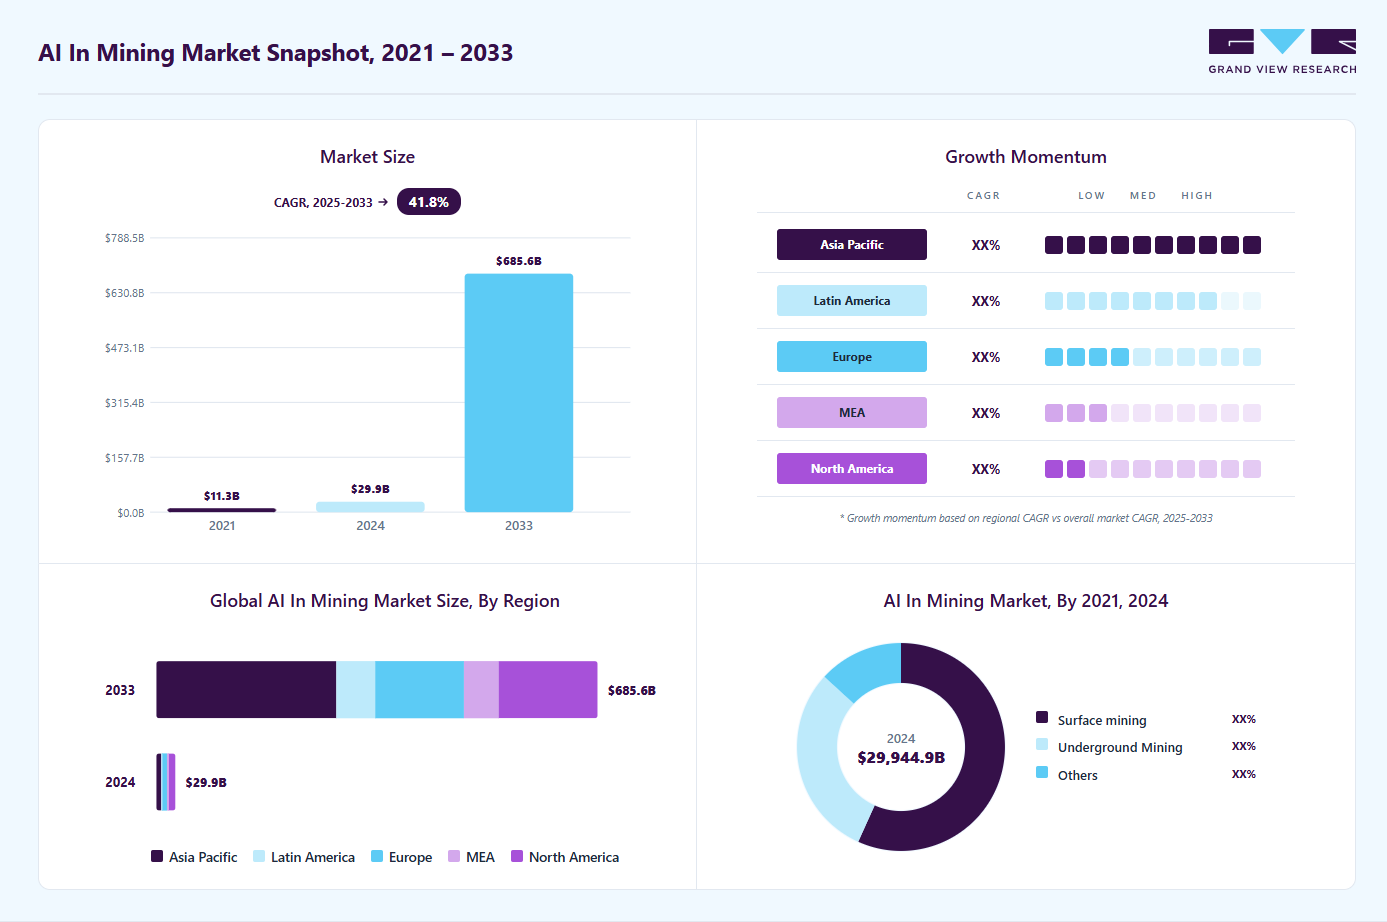The image size is (1387, 922).
Task: Select the Asia Pacific region label button
Action: pyautogui.click(x=852, y=245)
